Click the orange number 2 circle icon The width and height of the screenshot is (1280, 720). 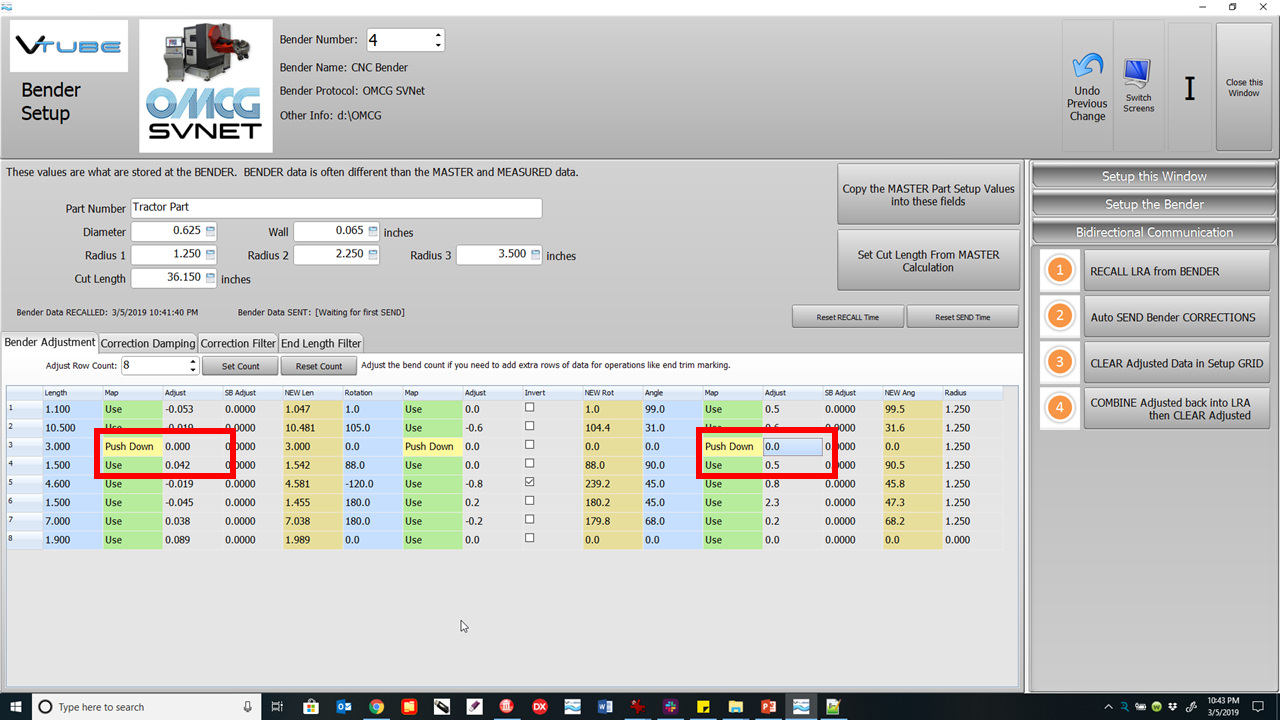1060,317
